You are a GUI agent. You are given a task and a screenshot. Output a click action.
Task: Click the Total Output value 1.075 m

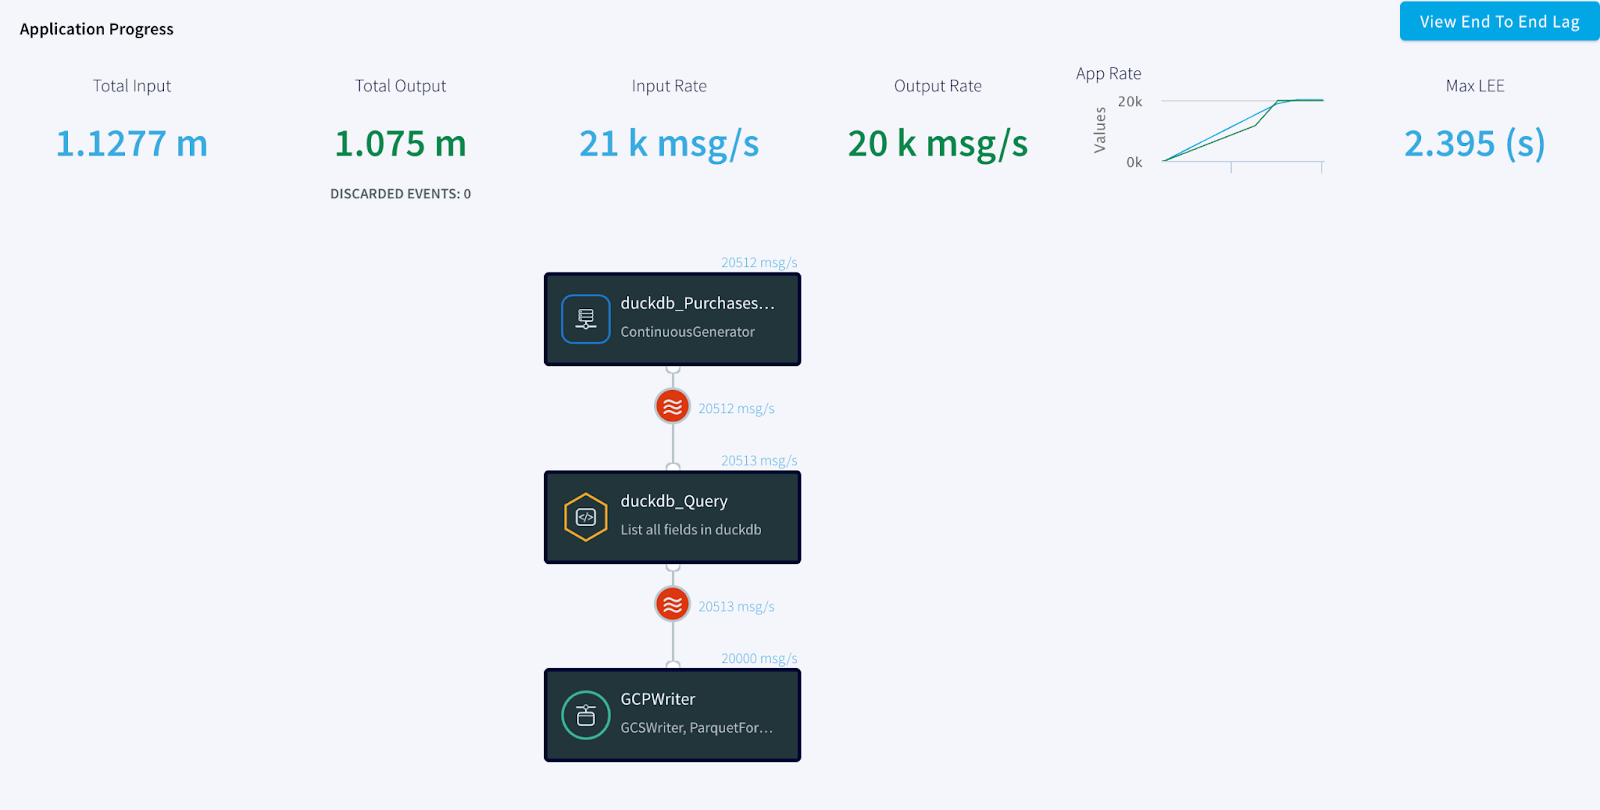click(x=400, y=144)
